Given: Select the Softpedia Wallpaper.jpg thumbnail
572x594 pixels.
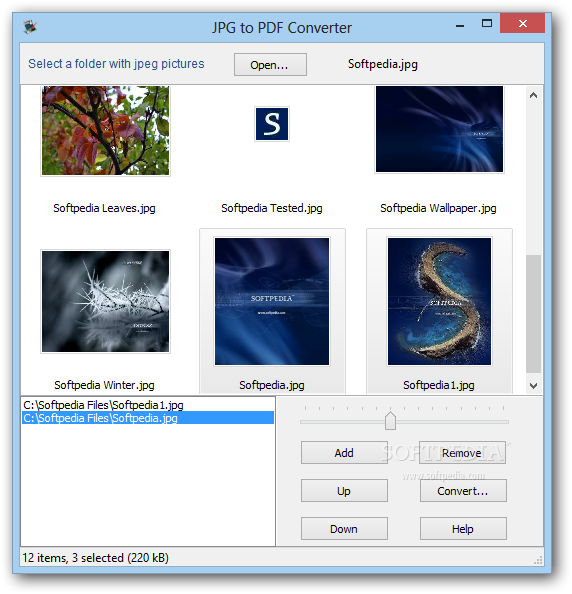Looking at the screenshot, I should 439,129.
